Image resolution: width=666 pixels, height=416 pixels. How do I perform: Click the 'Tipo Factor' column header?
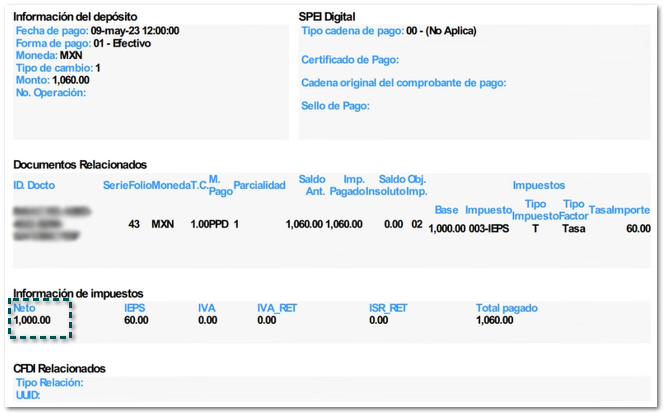(573, 210)
